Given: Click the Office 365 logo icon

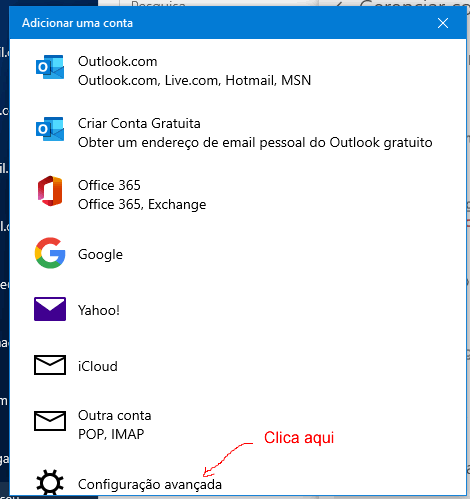Looking at the screenshot, I should [x=50, y=191].
